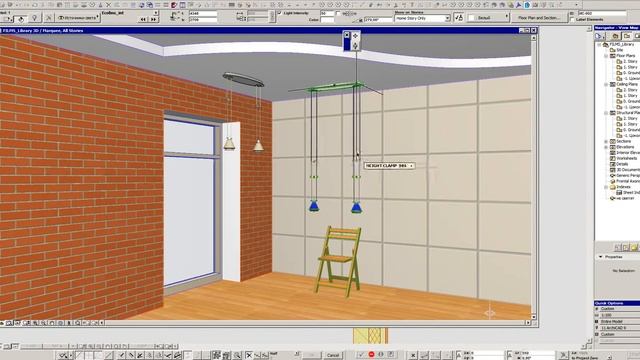Toggle the Label Elements checkbox
This screenshot has width=640, height=360.
pyautogui.click(x=572, y=19)
